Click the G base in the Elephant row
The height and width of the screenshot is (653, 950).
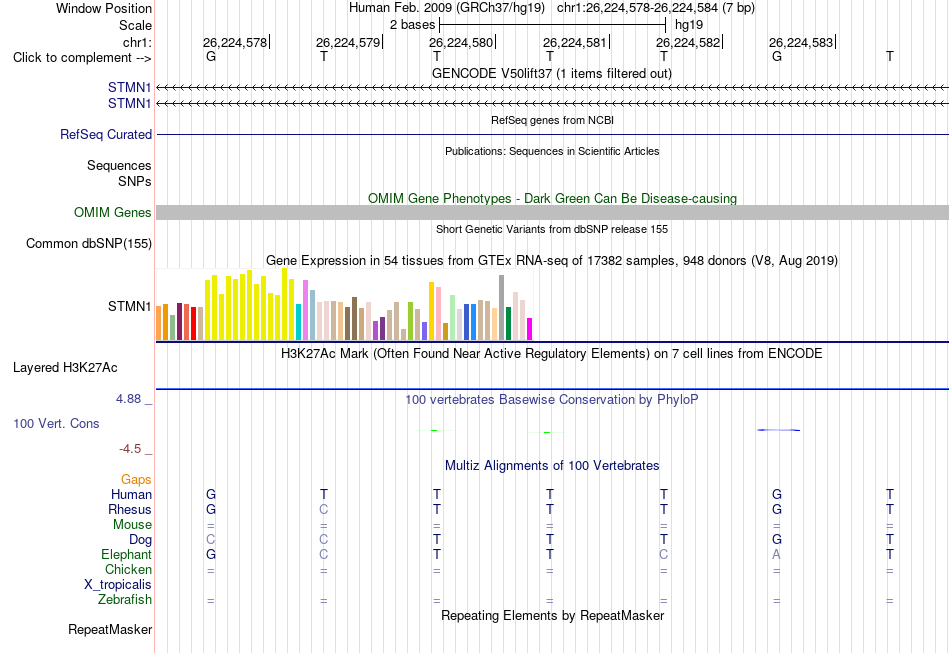(211, 554)
